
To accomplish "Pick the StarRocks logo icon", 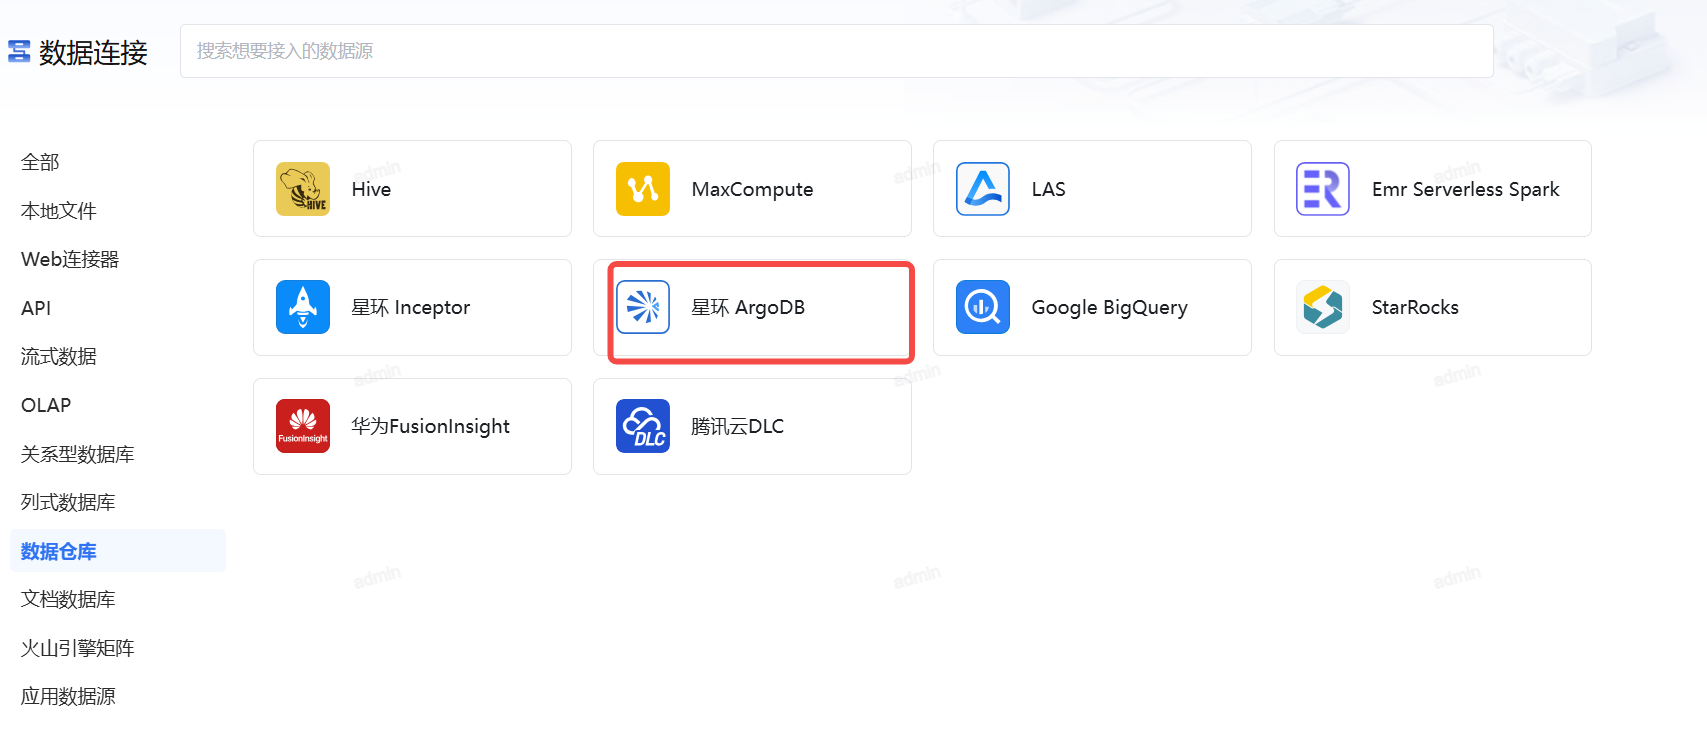I will pos(1323,307).
